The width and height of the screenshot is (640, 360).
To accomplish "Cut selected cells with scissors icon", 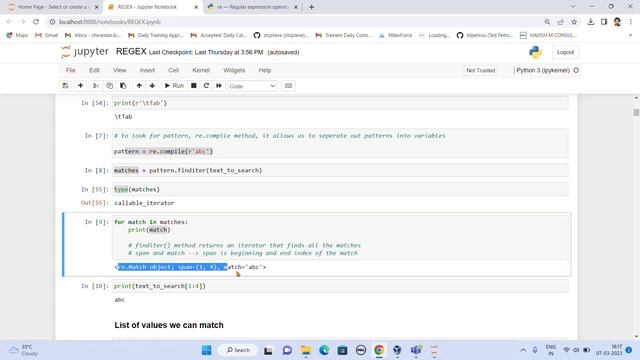I will [x=96, y=86].
